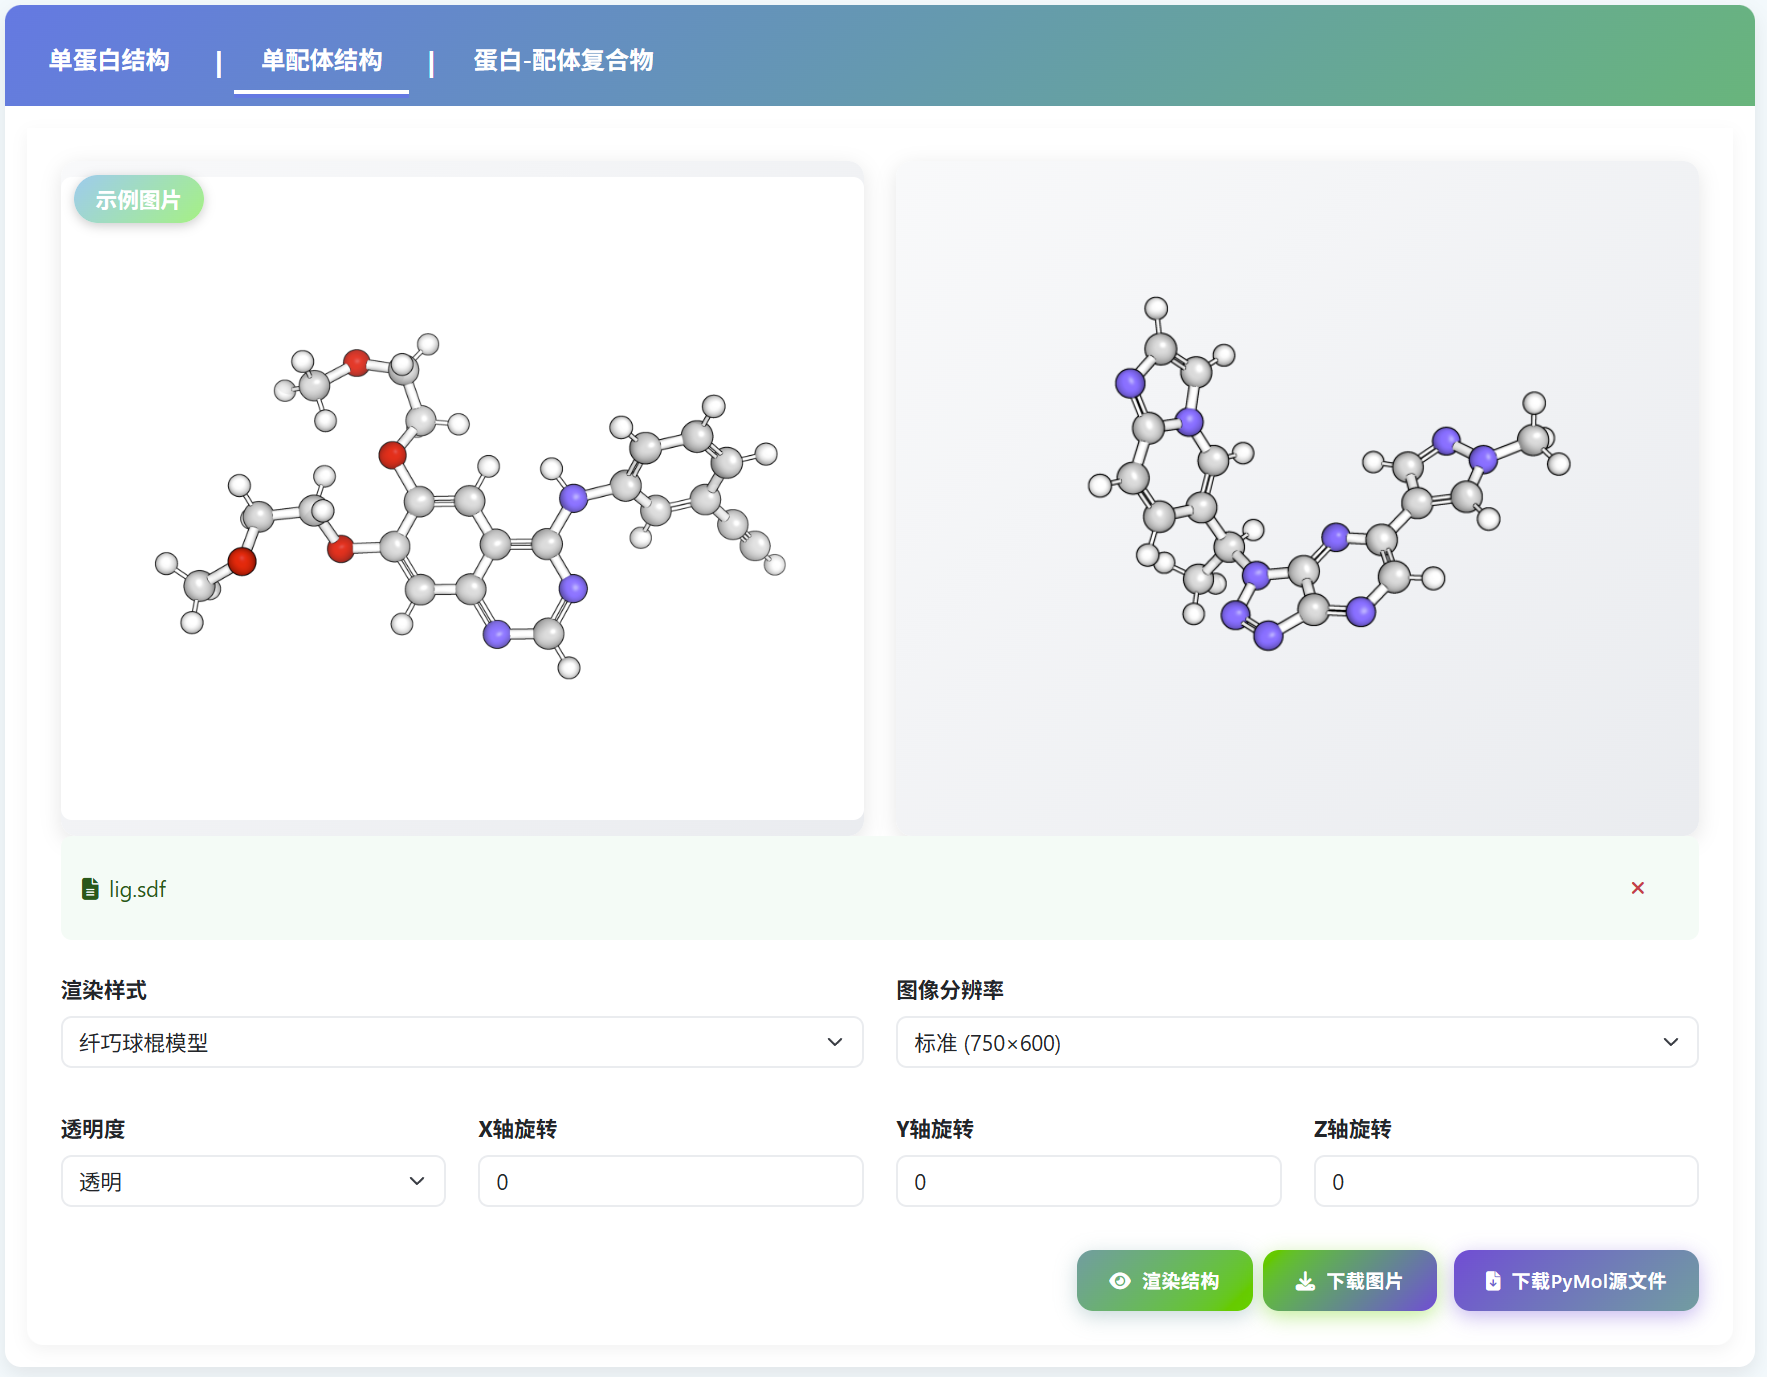
Task: Click the X轴旋转 input field
Action: (670, 1181)
